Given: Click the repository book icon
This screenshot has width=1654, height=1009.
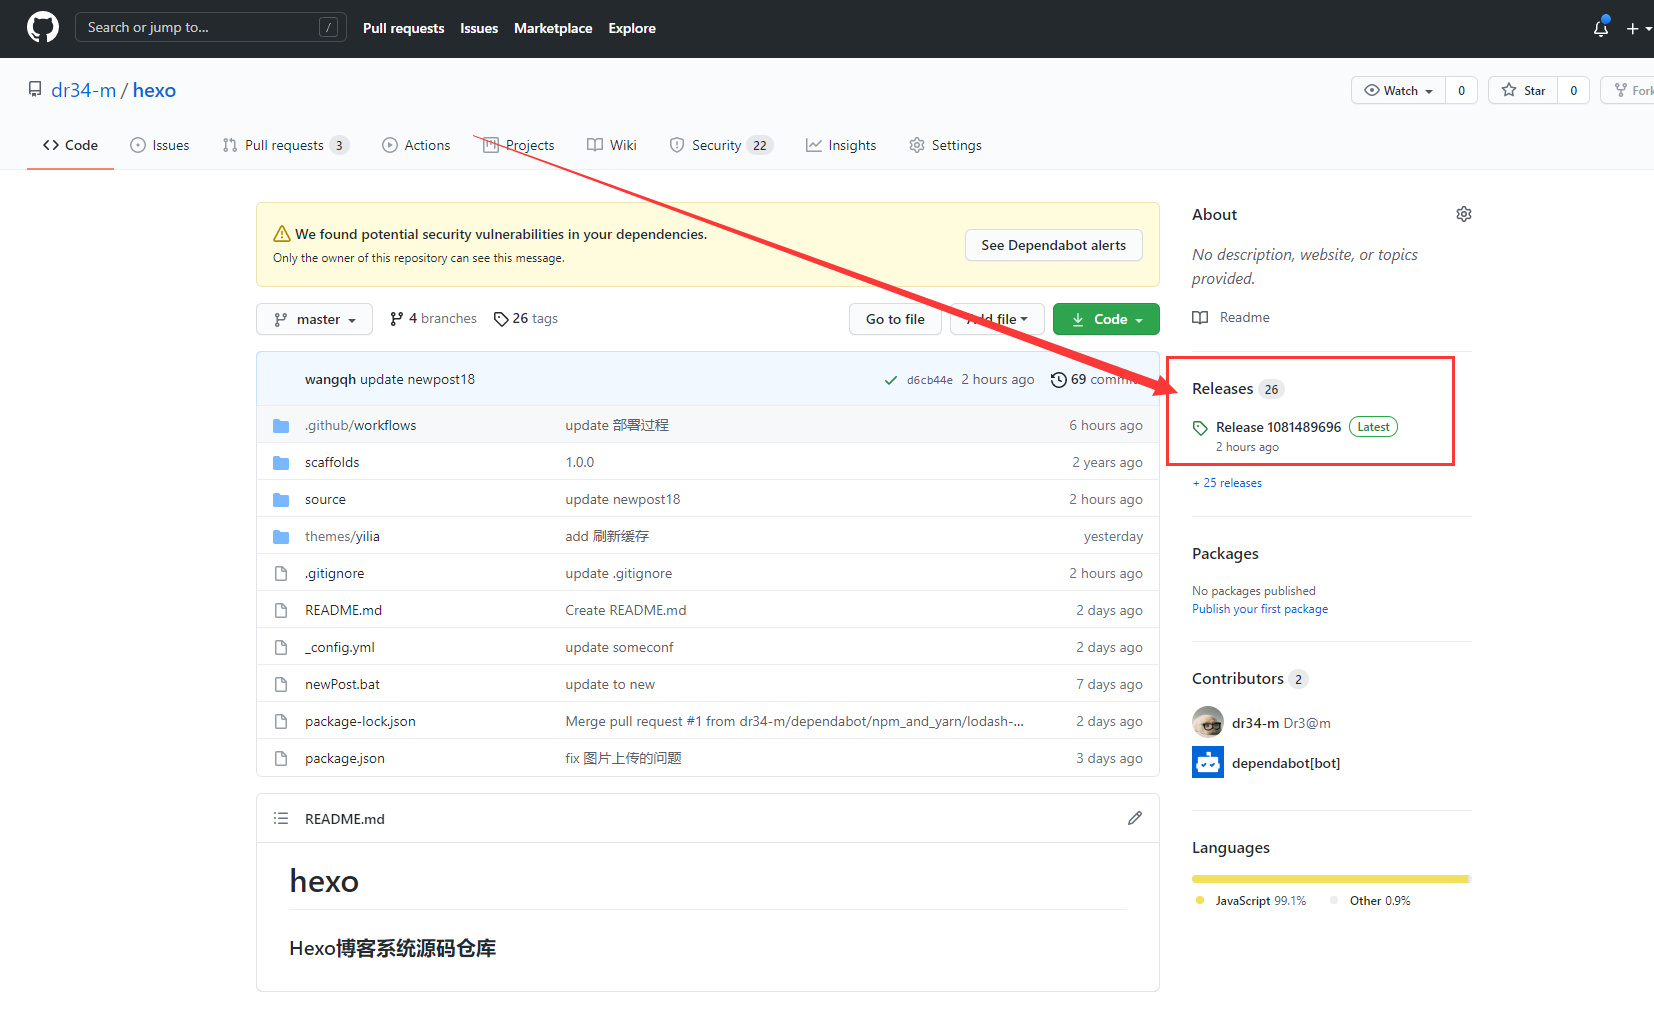Looking at the screenshot, I should coord(35,89).
